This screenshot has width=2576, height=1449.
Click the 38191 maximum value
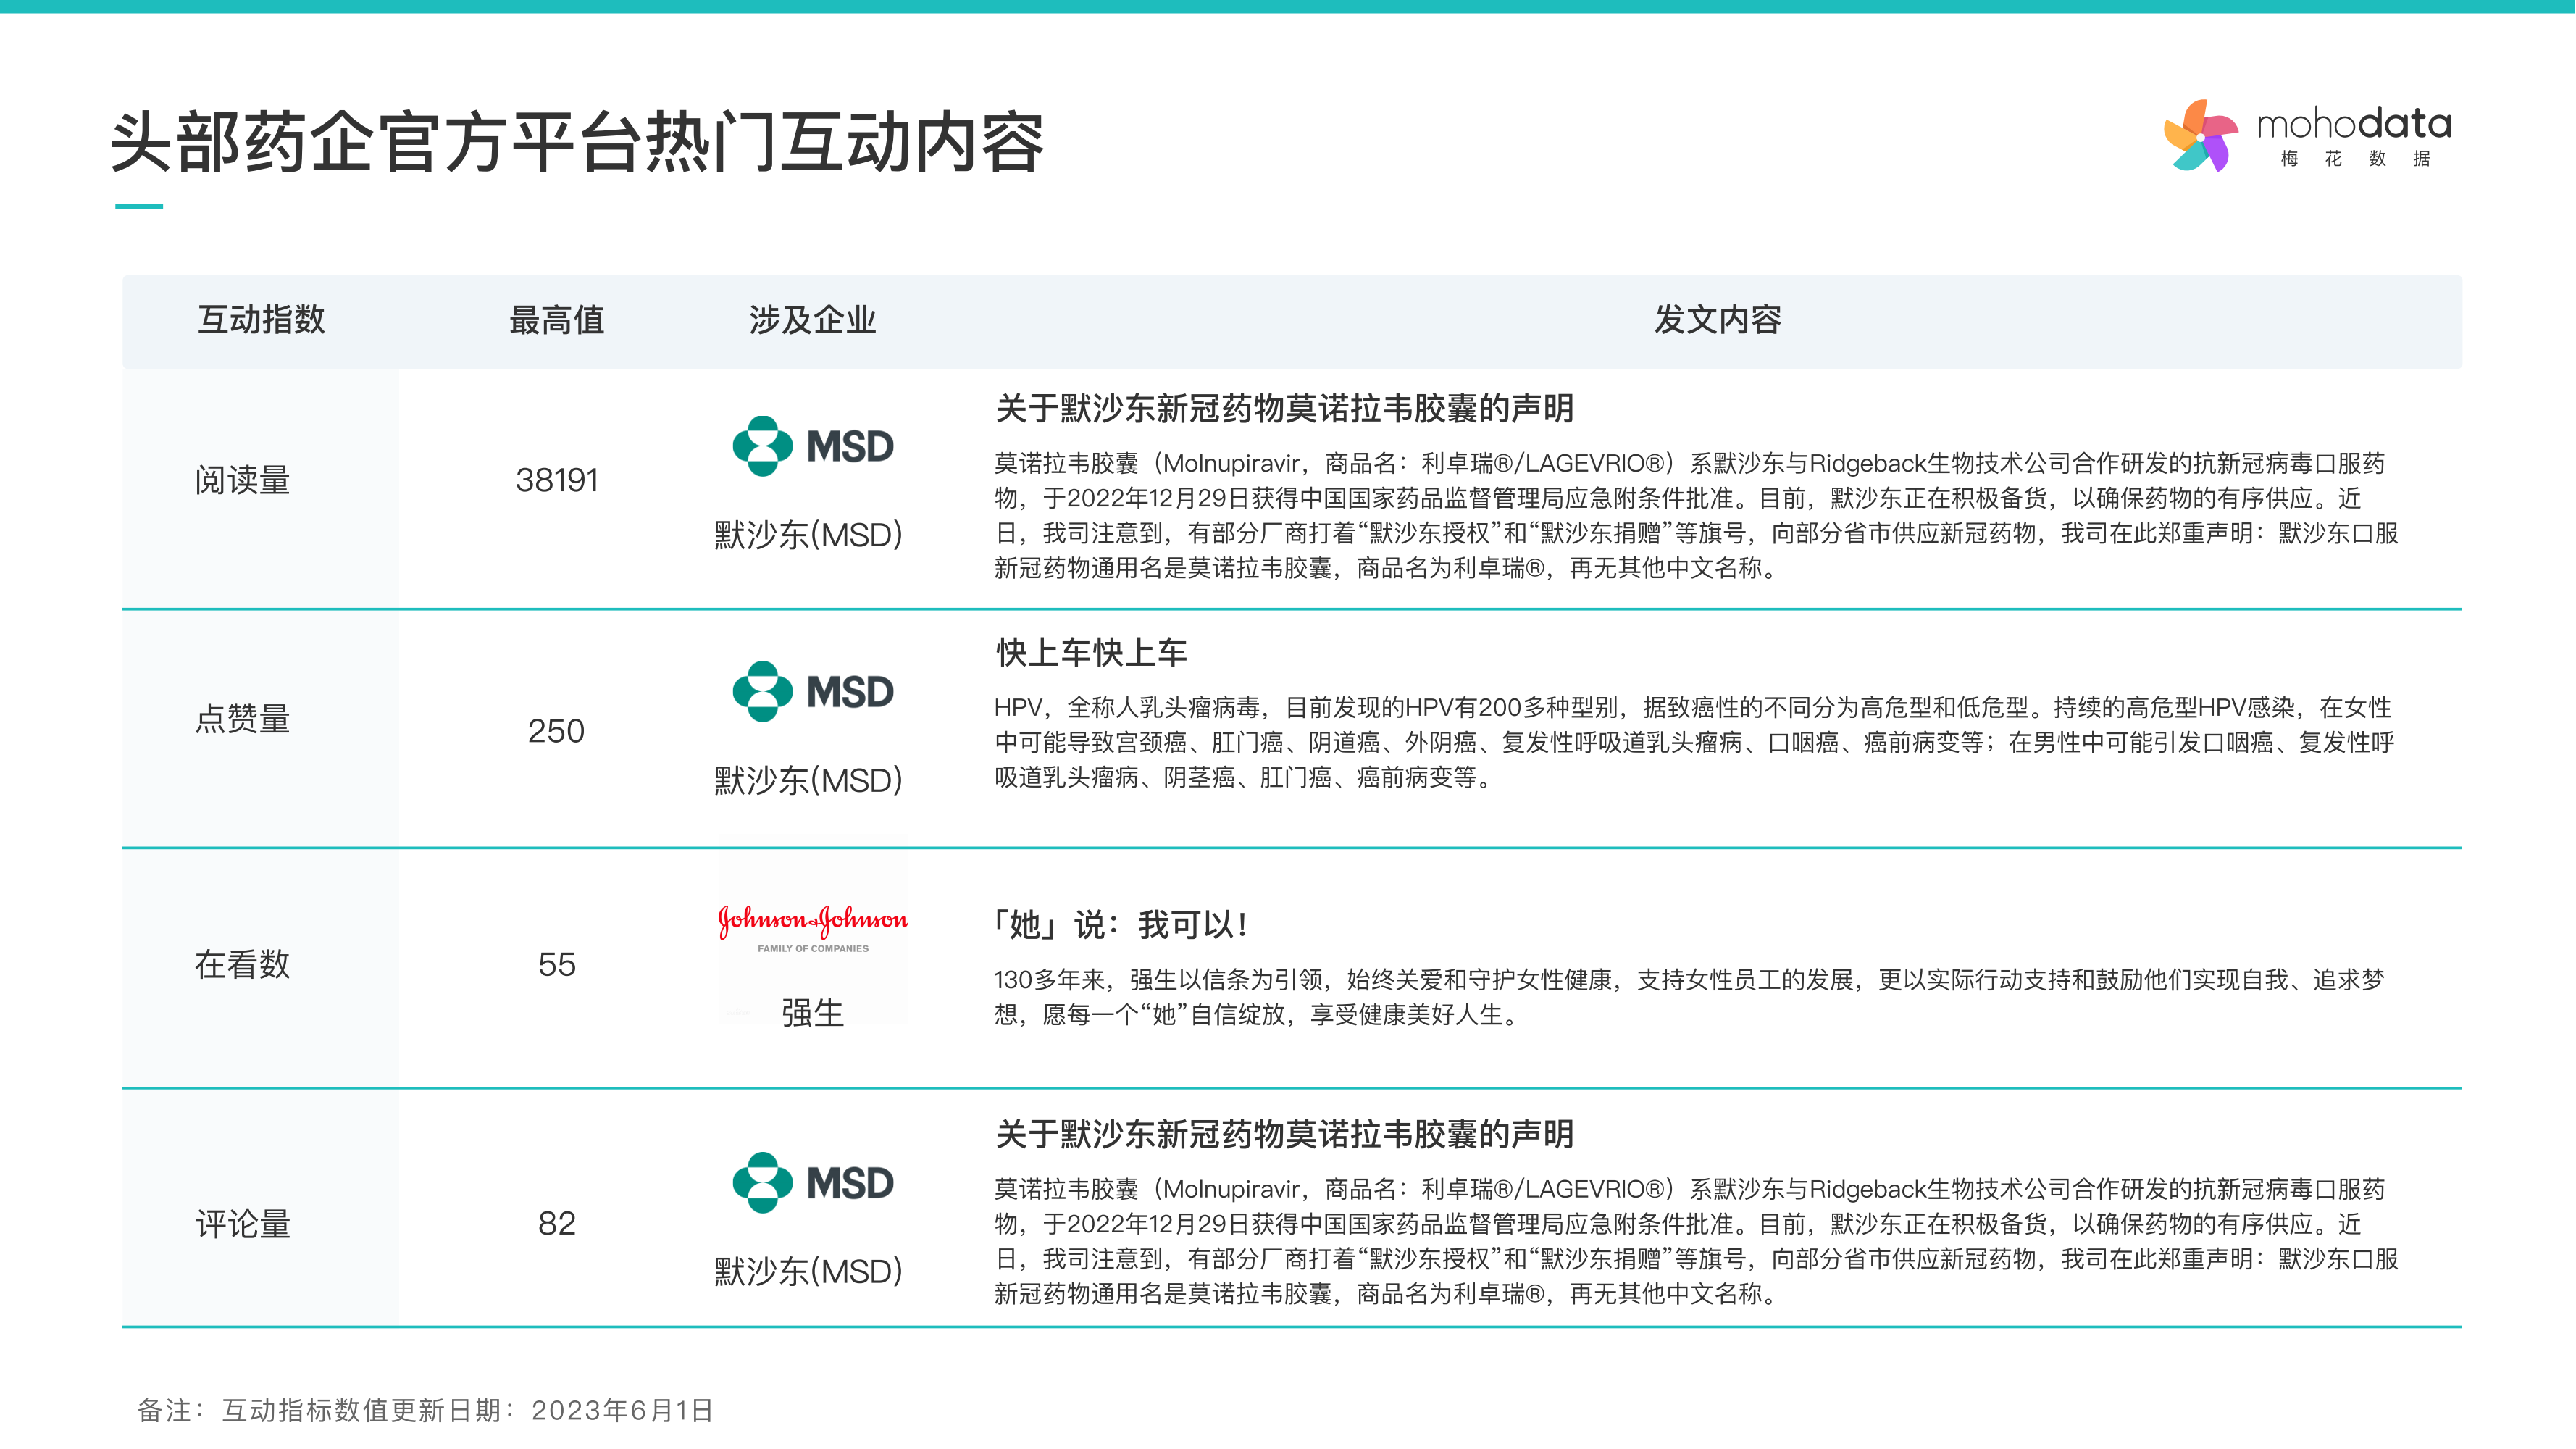[x=556, y=480]
